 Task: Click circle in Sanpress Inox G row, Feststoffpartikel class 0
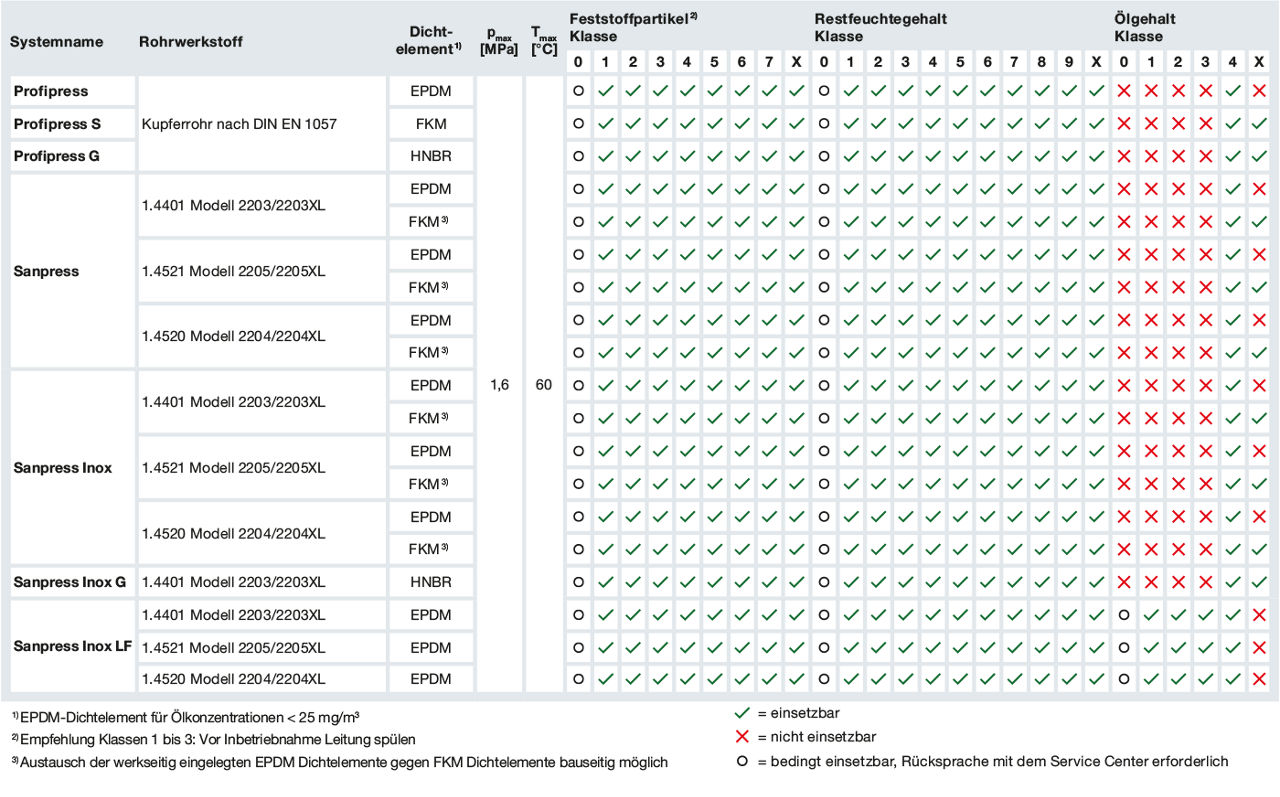578,582
